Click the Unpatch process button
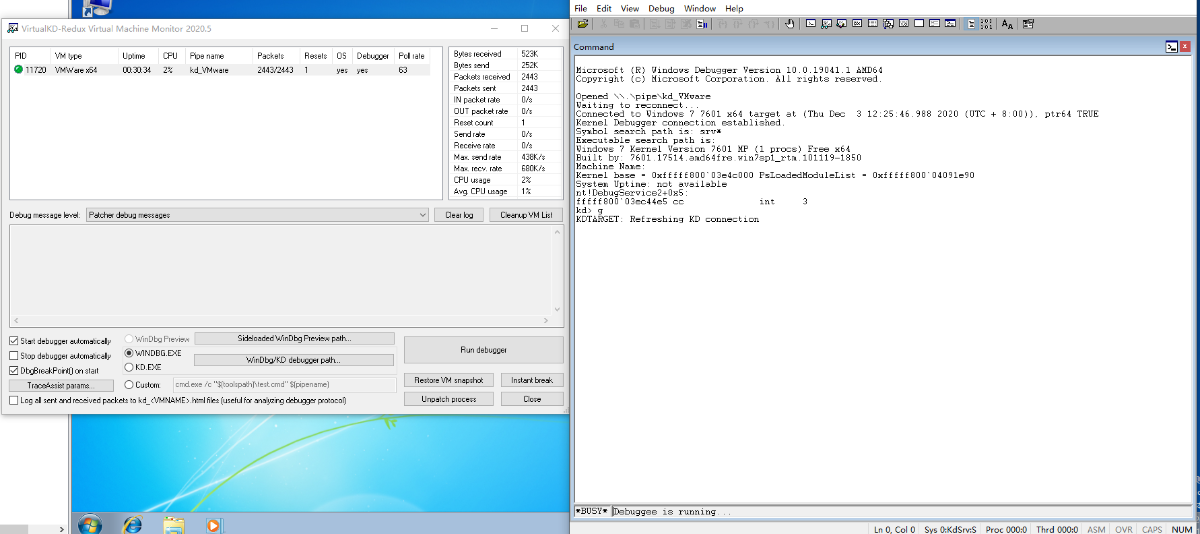This screenshot has height=534, width=1200. point(449,399)
